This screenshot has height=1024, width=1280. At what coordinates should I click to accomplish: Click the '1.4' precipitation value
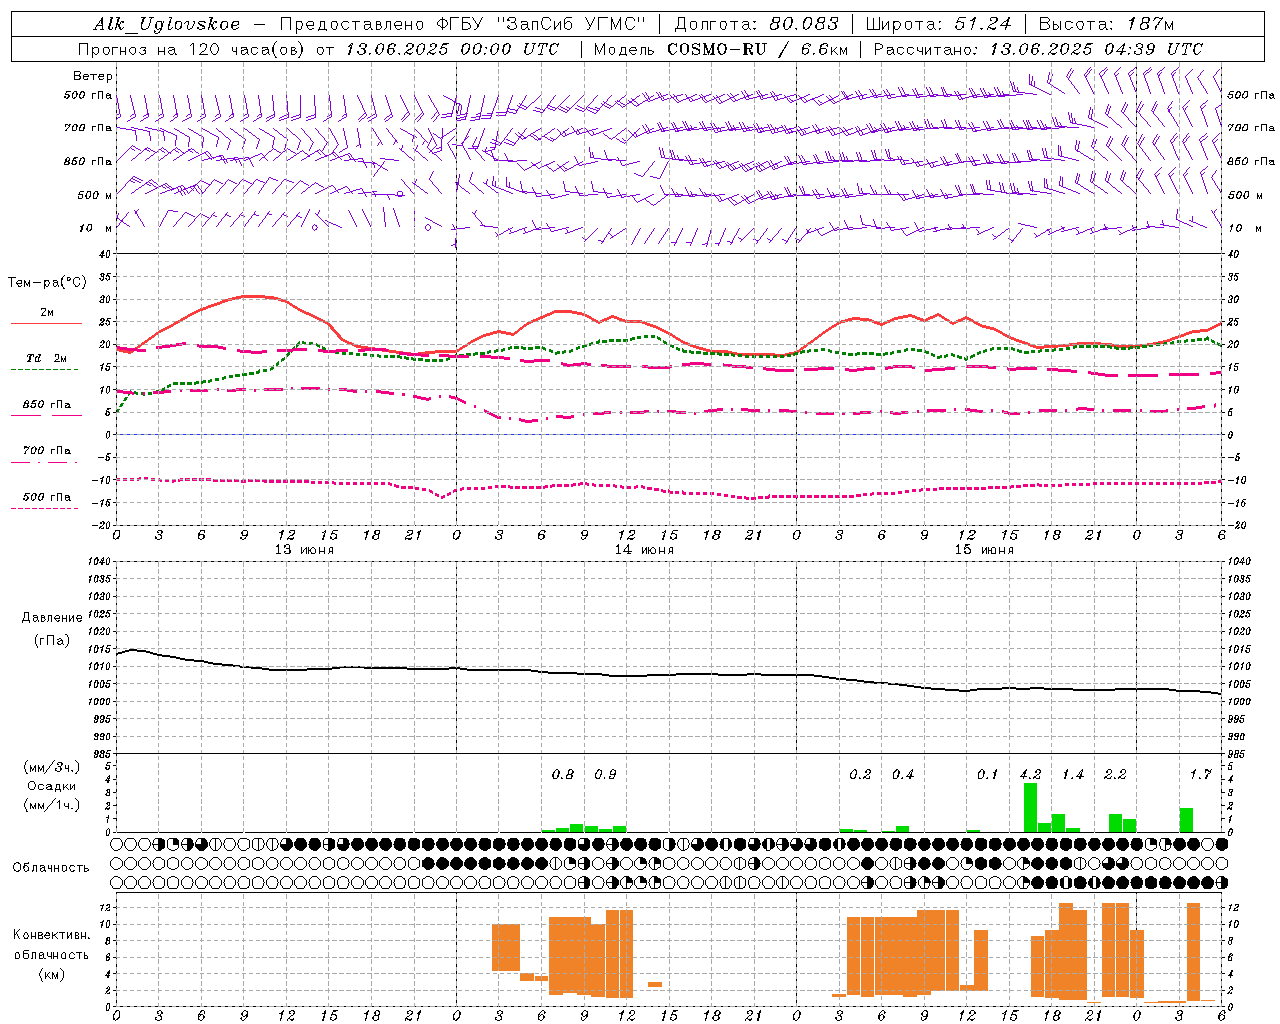(1073, 775)
